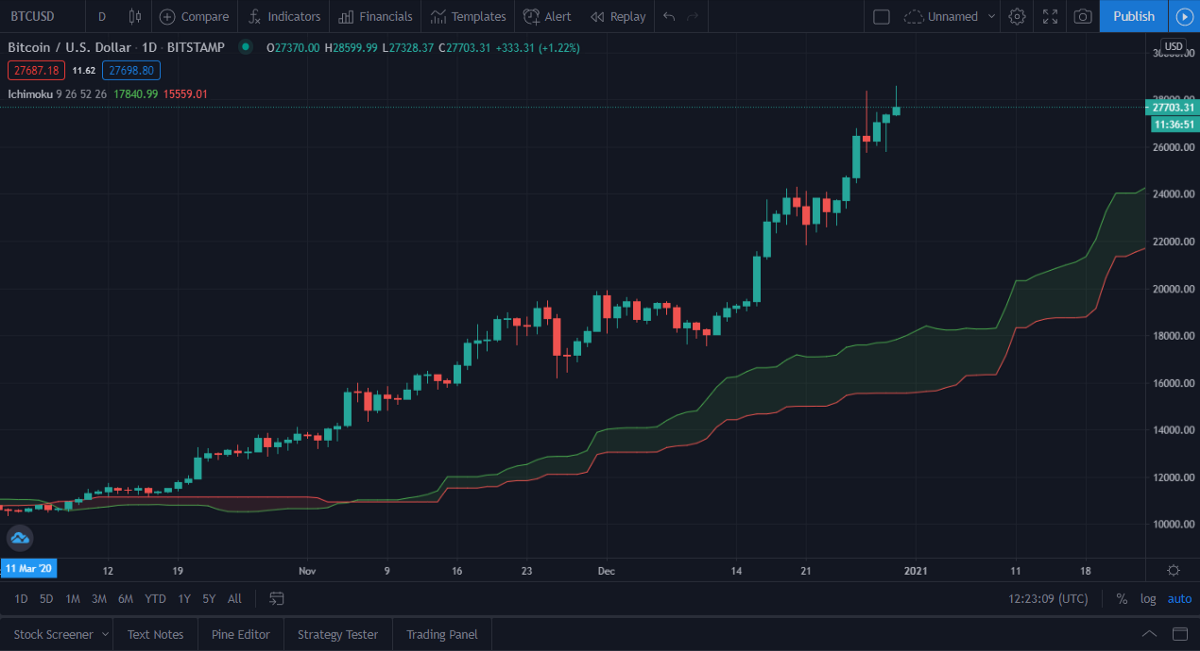This screenshot has height=651, width=1200.
Task: Open the Indicators dialog
Action: [x=284, y=16]
